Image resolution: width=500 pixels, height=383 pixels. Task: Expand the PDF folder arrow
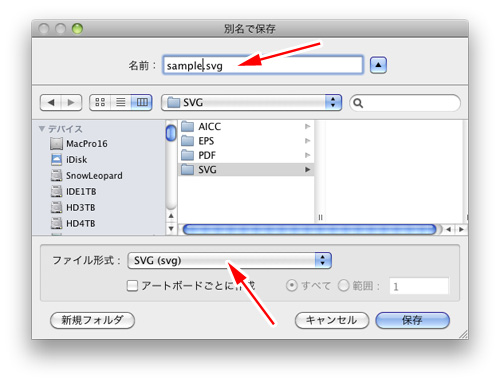coord(307,155)
